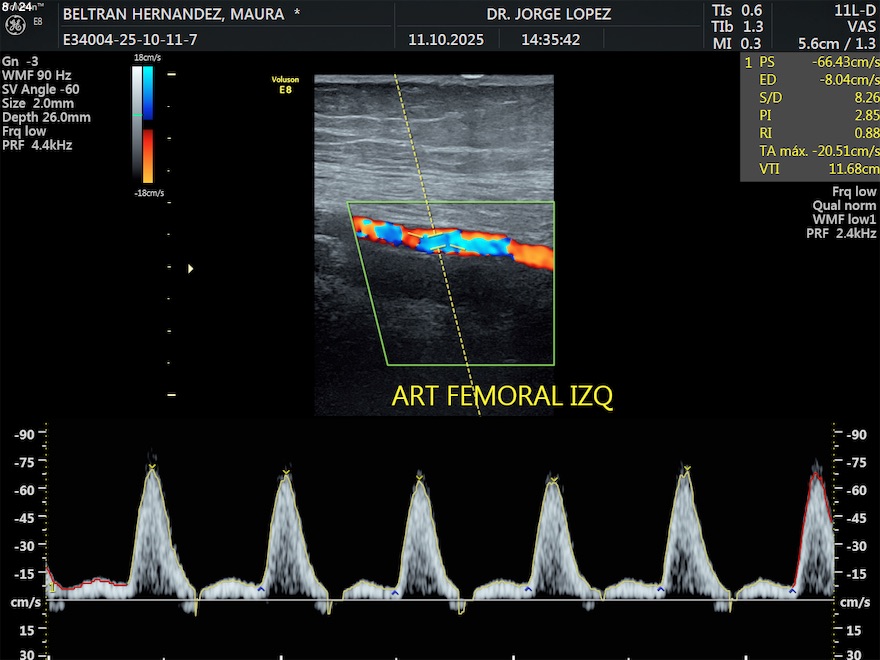Click the yellow Voluson E8 logo
Screen dimensions: 880x660
point(285,83)
